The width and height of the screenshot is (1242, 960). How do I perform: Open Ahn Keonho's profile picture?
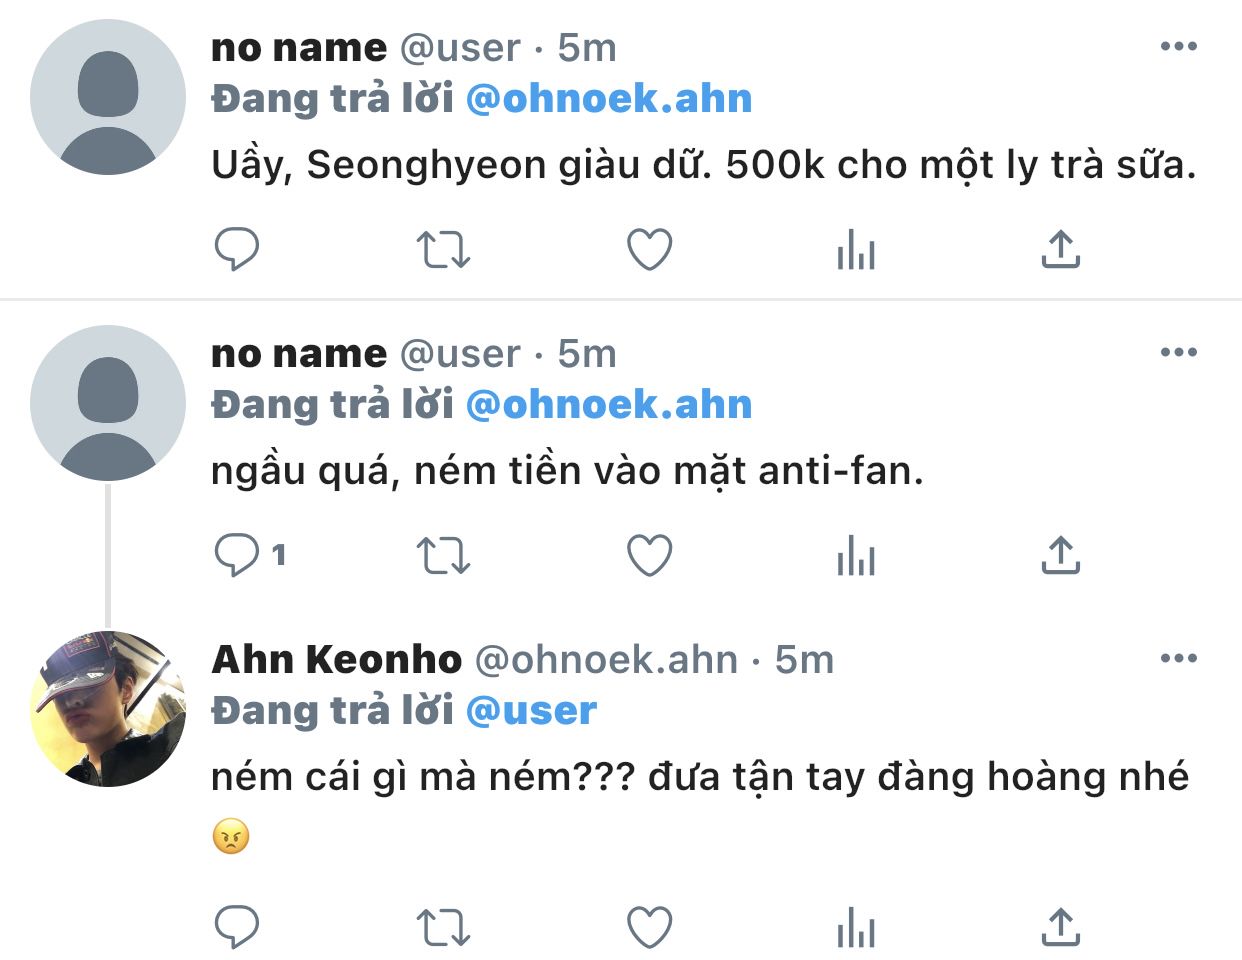(108, 708)
